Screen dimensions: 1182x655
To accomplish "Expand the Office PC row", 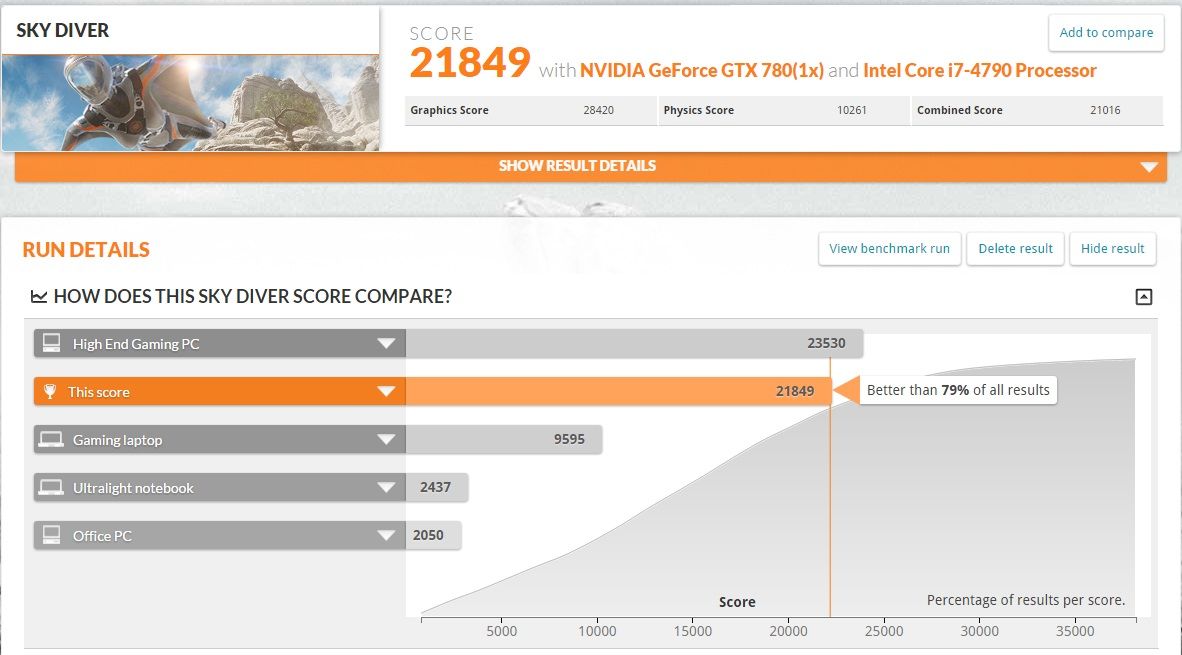I will [386, 536].
